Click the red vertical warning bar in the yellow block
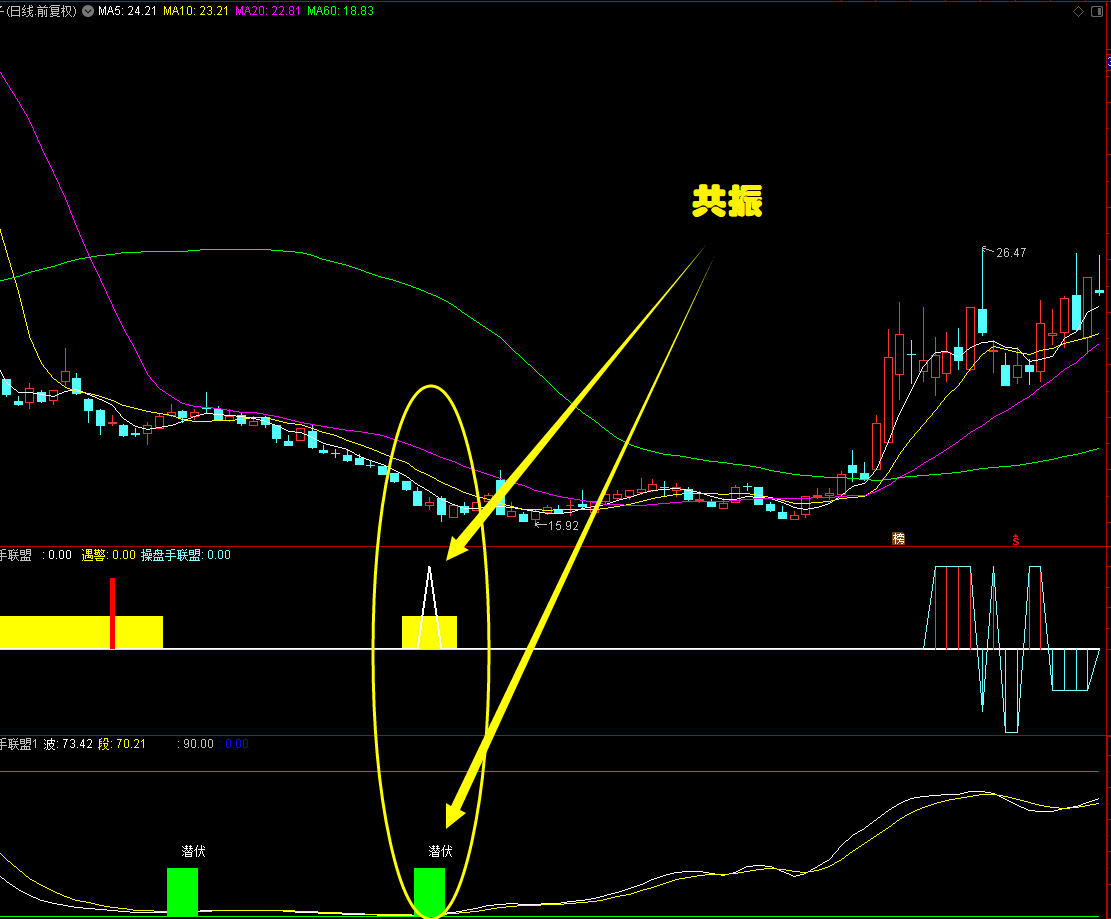 (112, 613)
